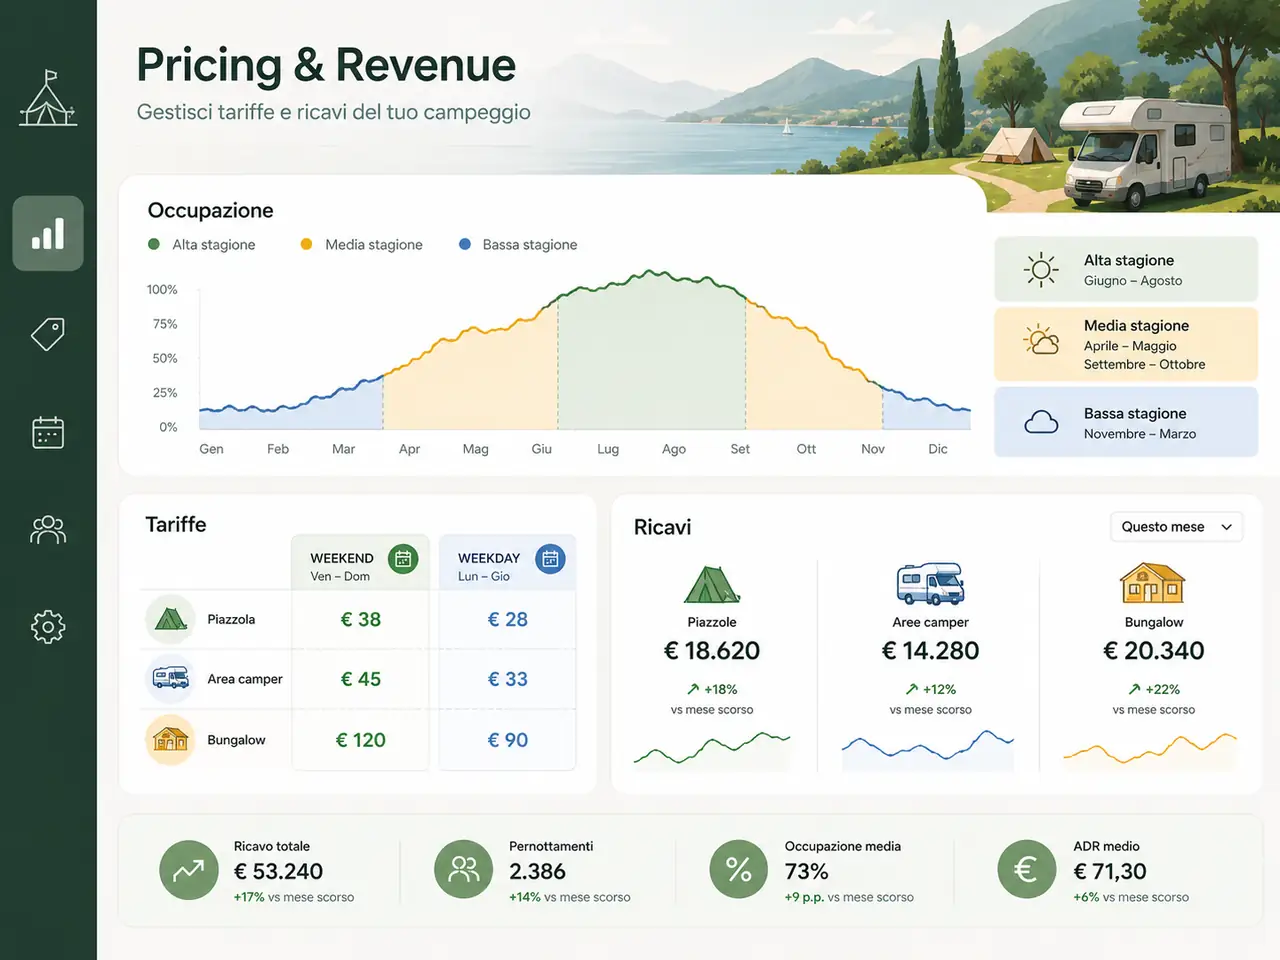The image size is (1280, 960).
Task: Click the Piazzola tent icon in Tariffe
Action: coord(170,619)
